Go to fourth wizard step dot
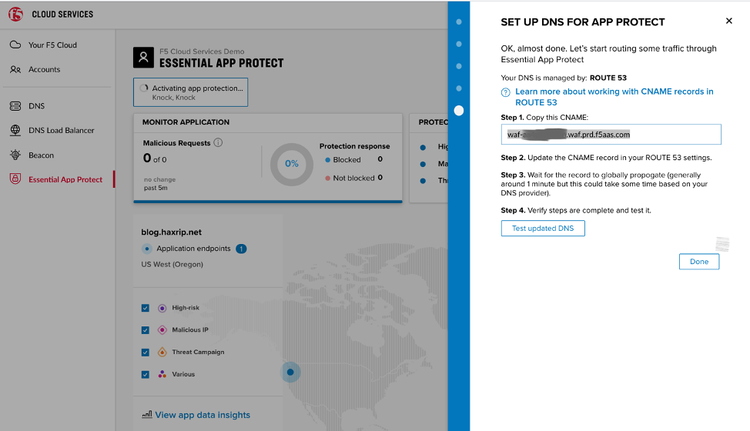The height and width of the screenshot is (431, 750). 459,88
